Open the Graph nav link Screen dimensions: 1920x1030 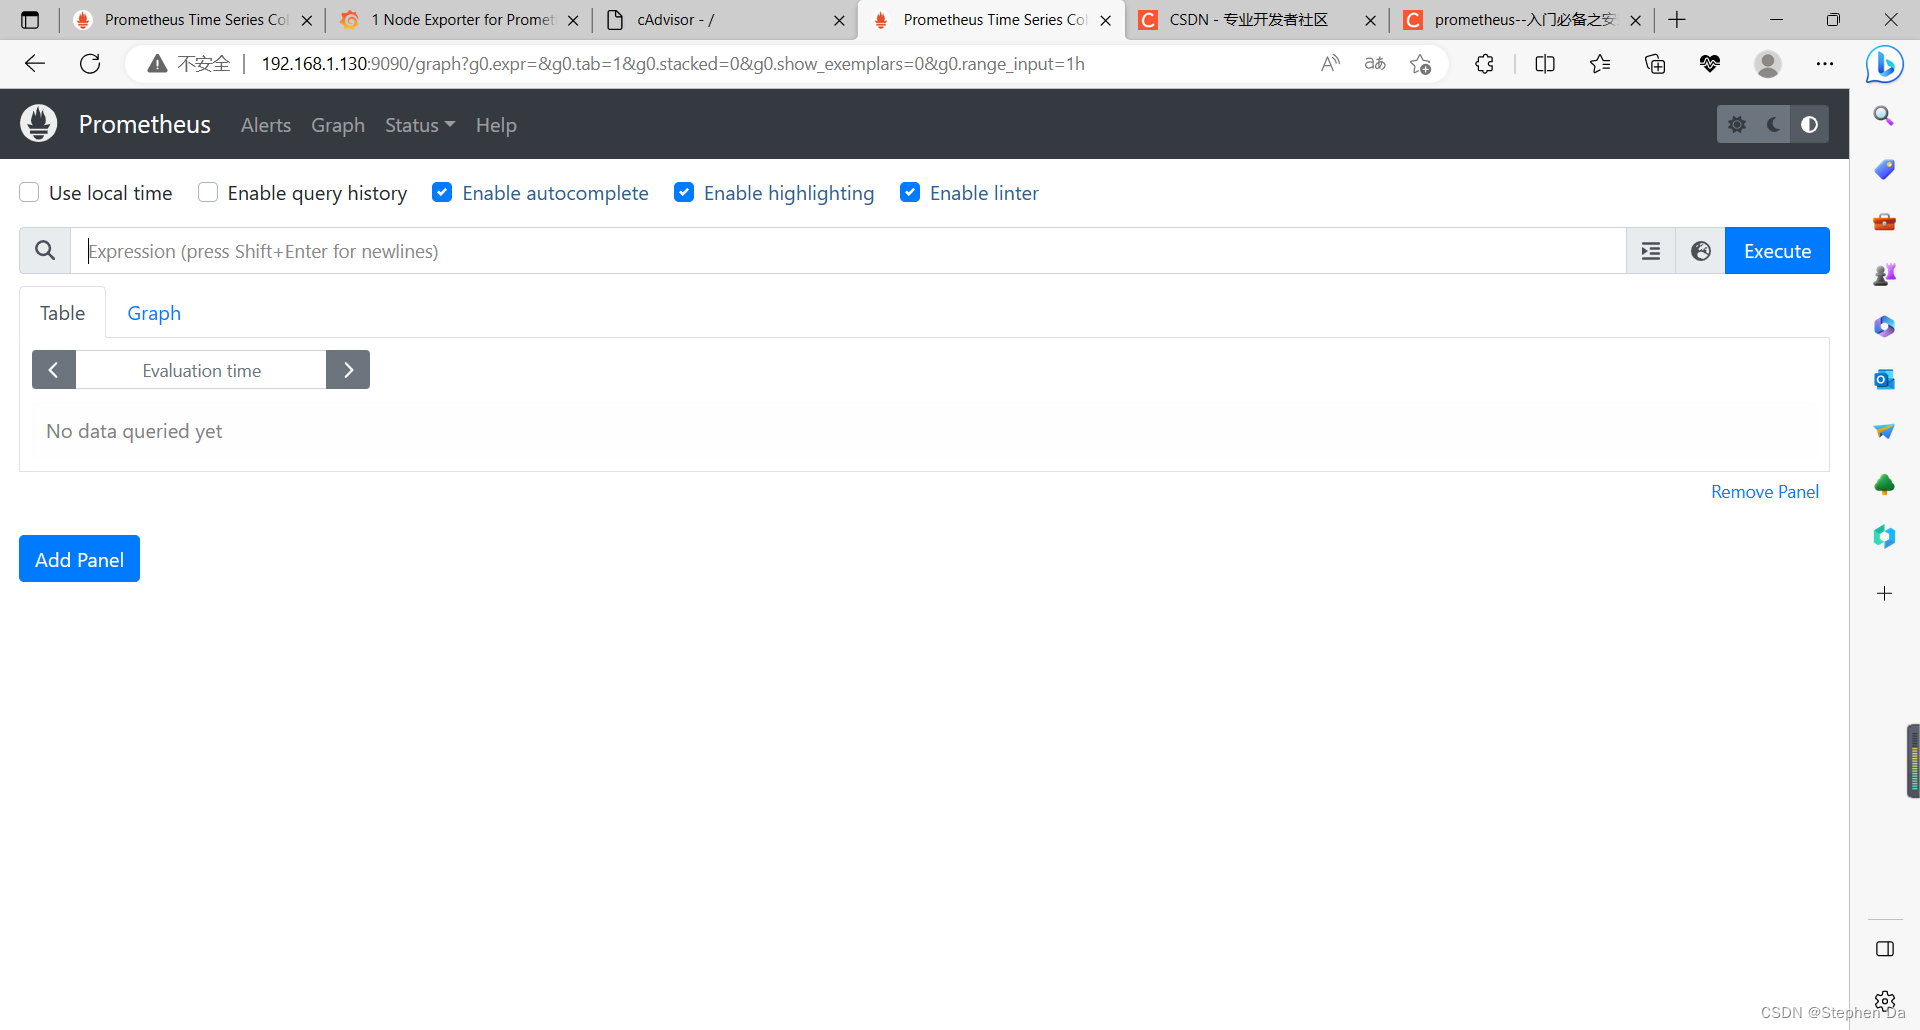[338, 125]
